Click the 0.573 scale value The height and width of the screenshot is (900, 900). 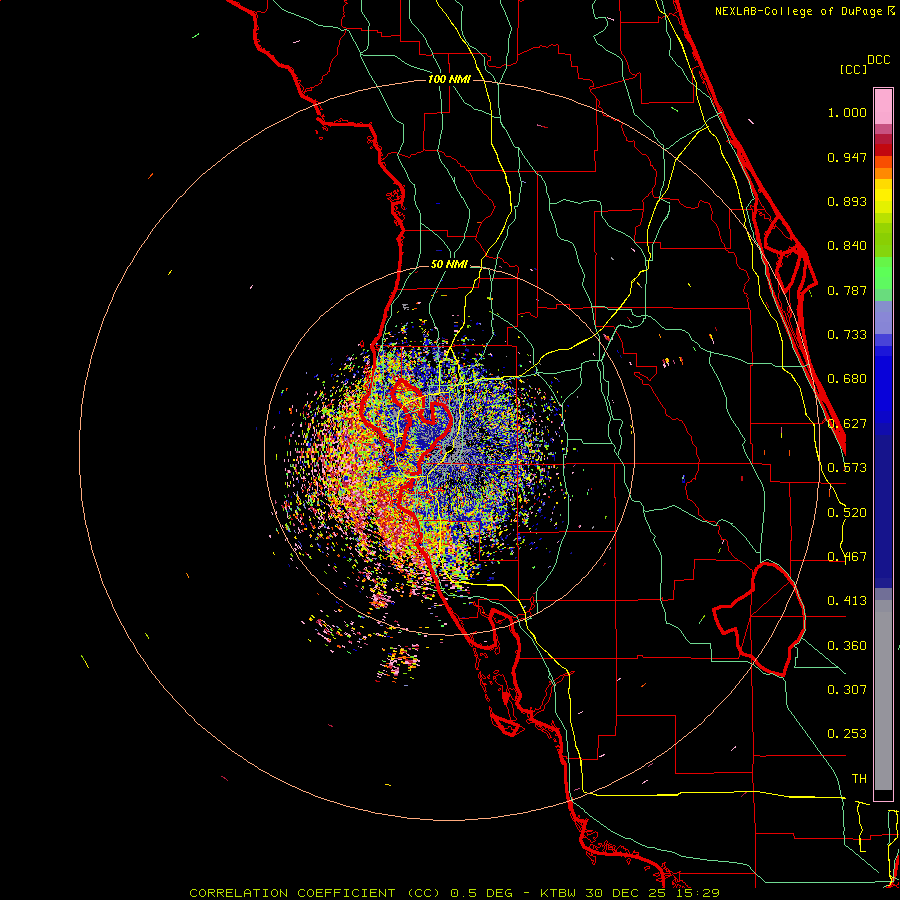point(847,468)
